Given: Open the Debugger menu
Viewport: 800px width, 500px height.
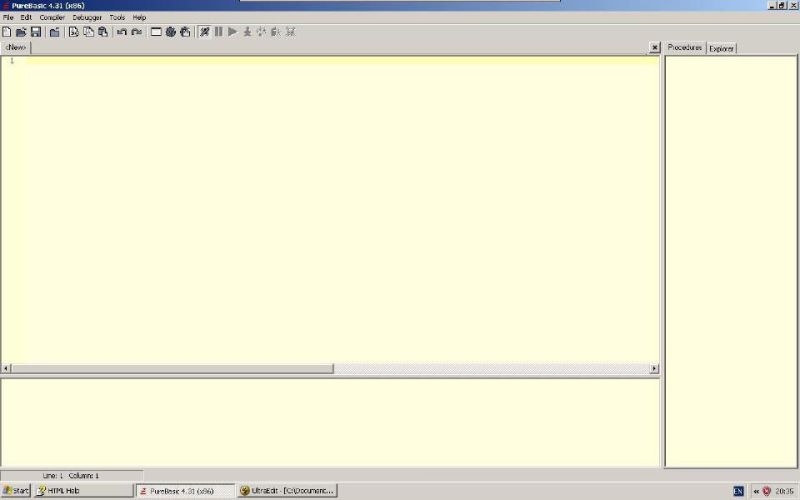Looking at the screenshot, I should pyautogui.click(x=87, y=17).
